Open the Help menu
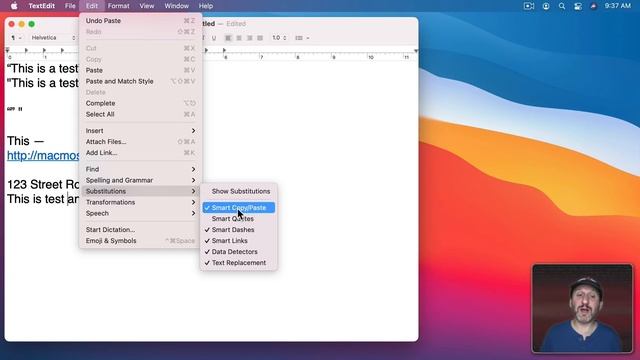Screen dimensions: 640x360 [206, 6]
